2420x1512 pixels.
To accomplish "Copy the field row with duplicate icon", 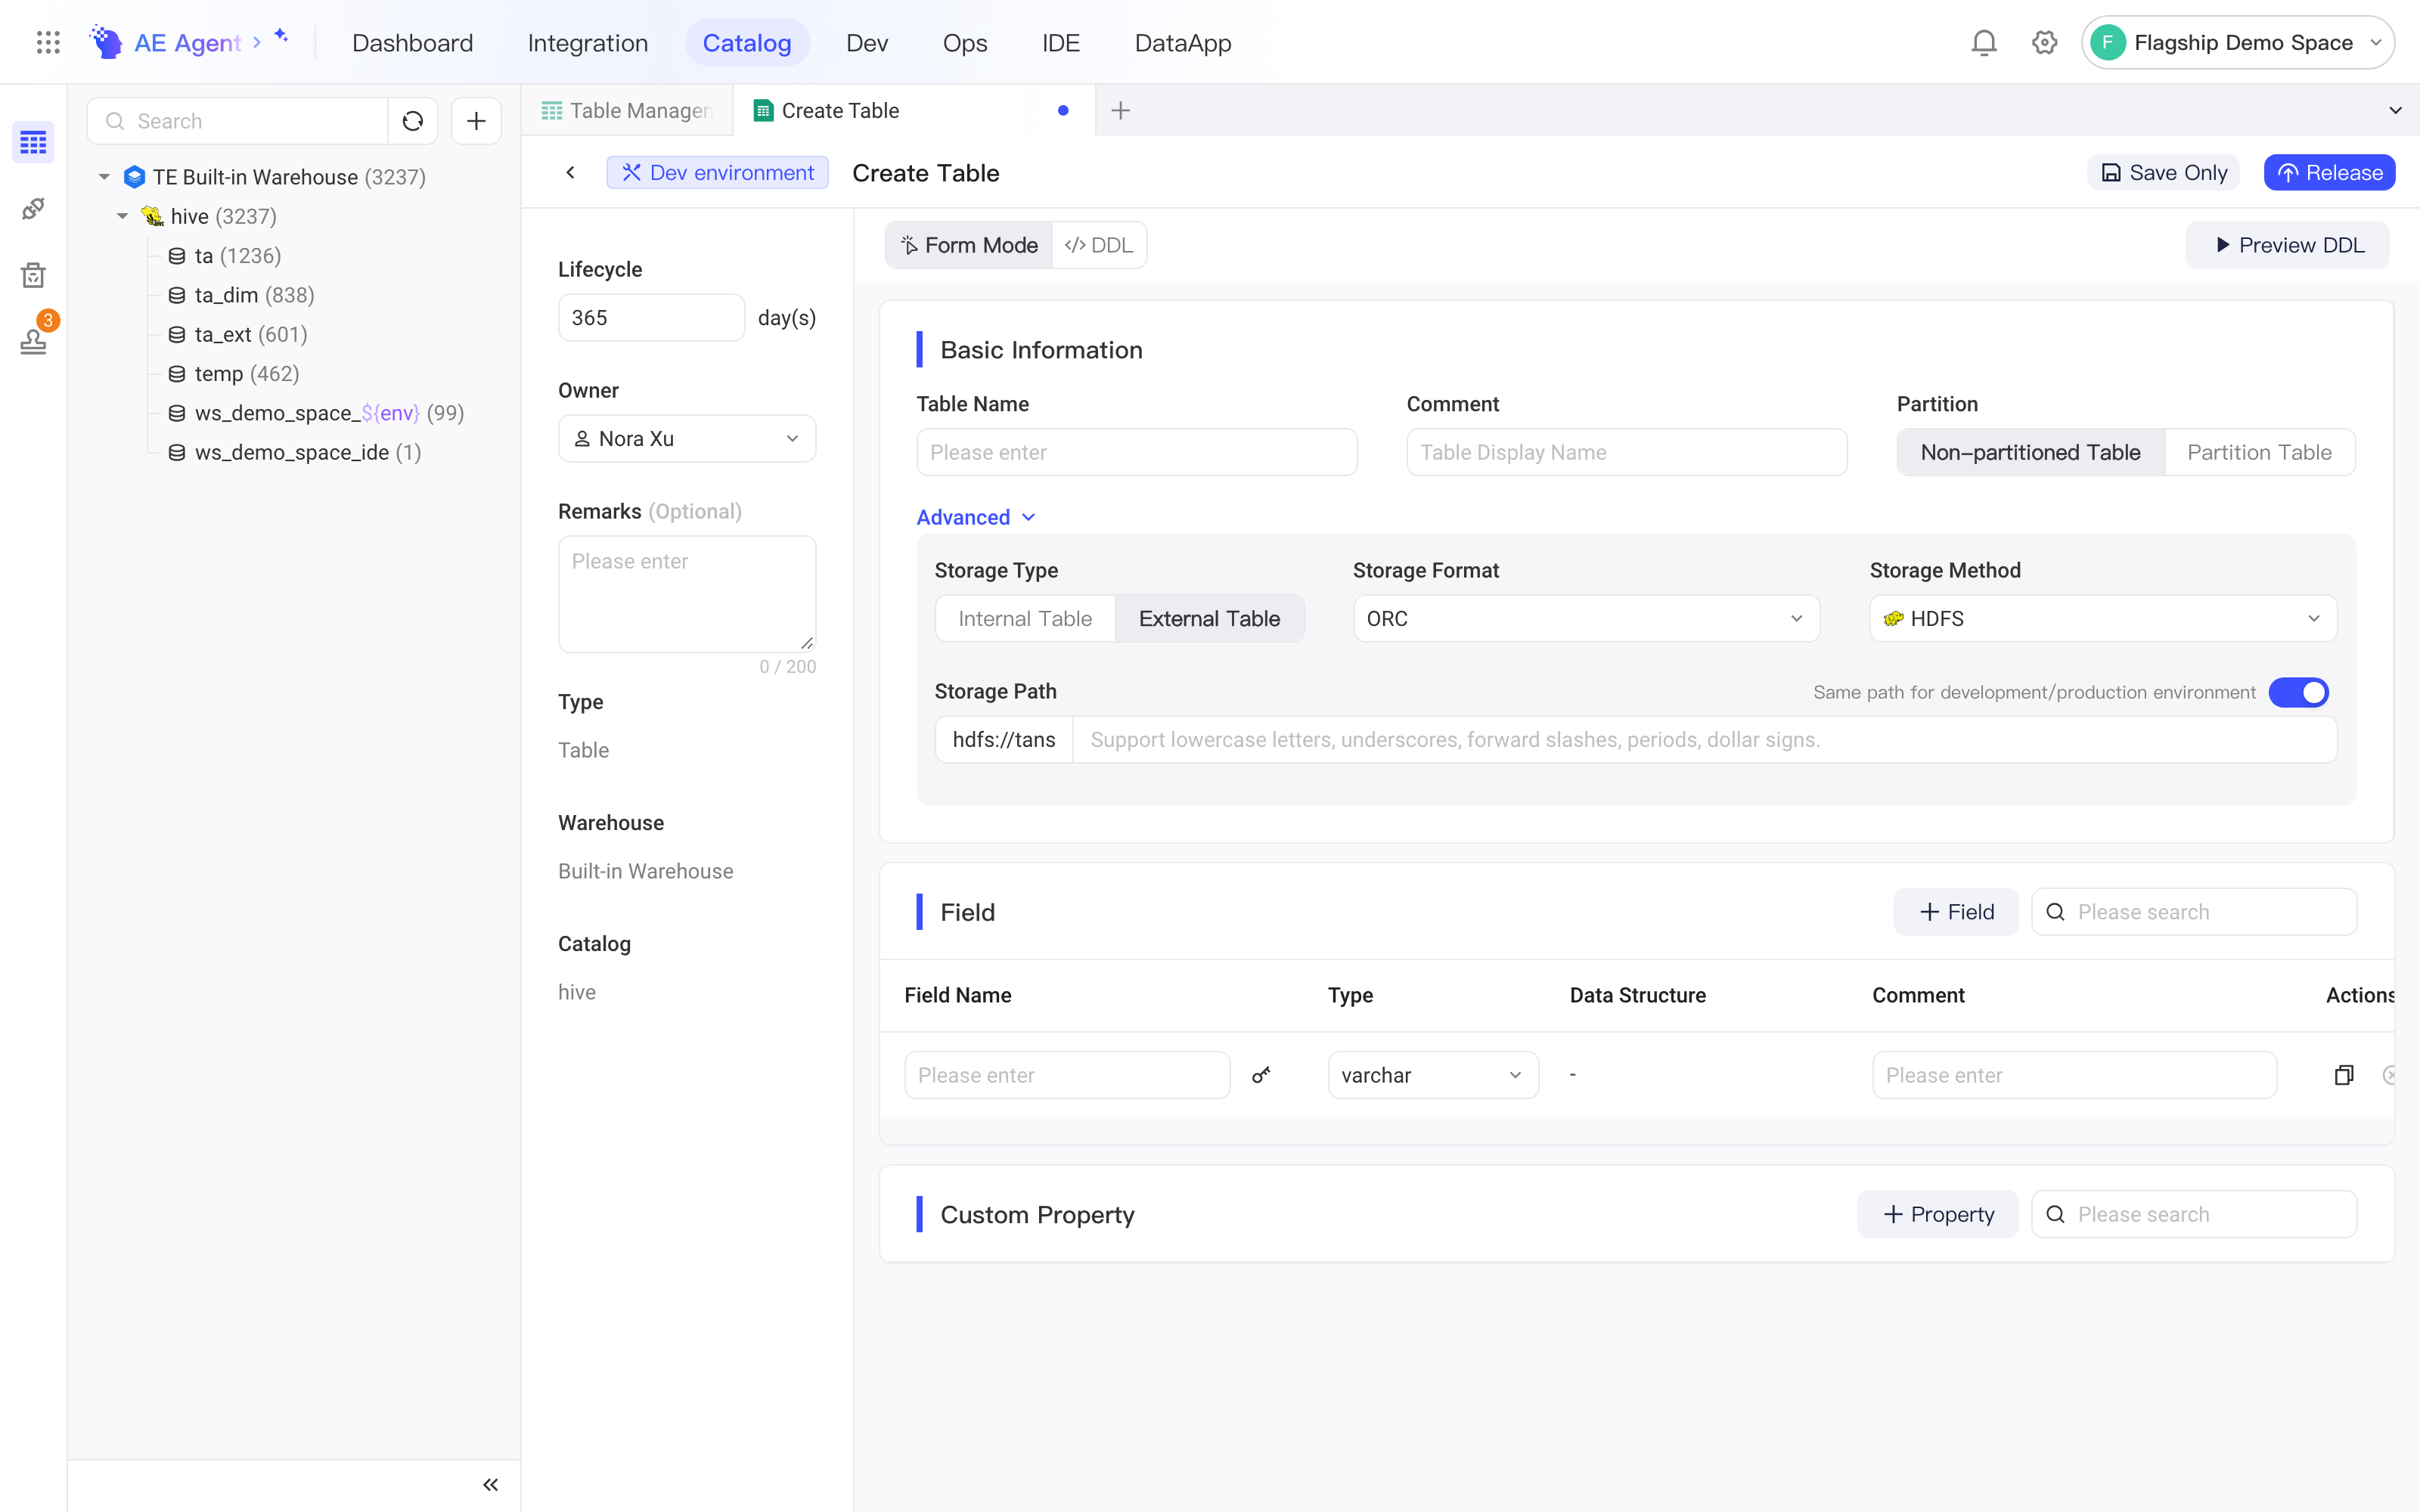I will [2343, 1075].
